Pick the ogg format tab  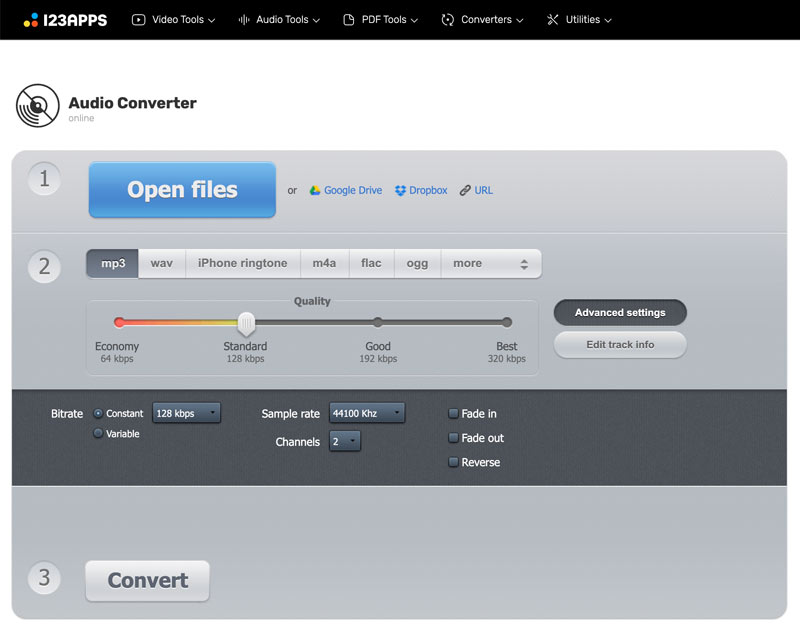(x=417, y=264)
